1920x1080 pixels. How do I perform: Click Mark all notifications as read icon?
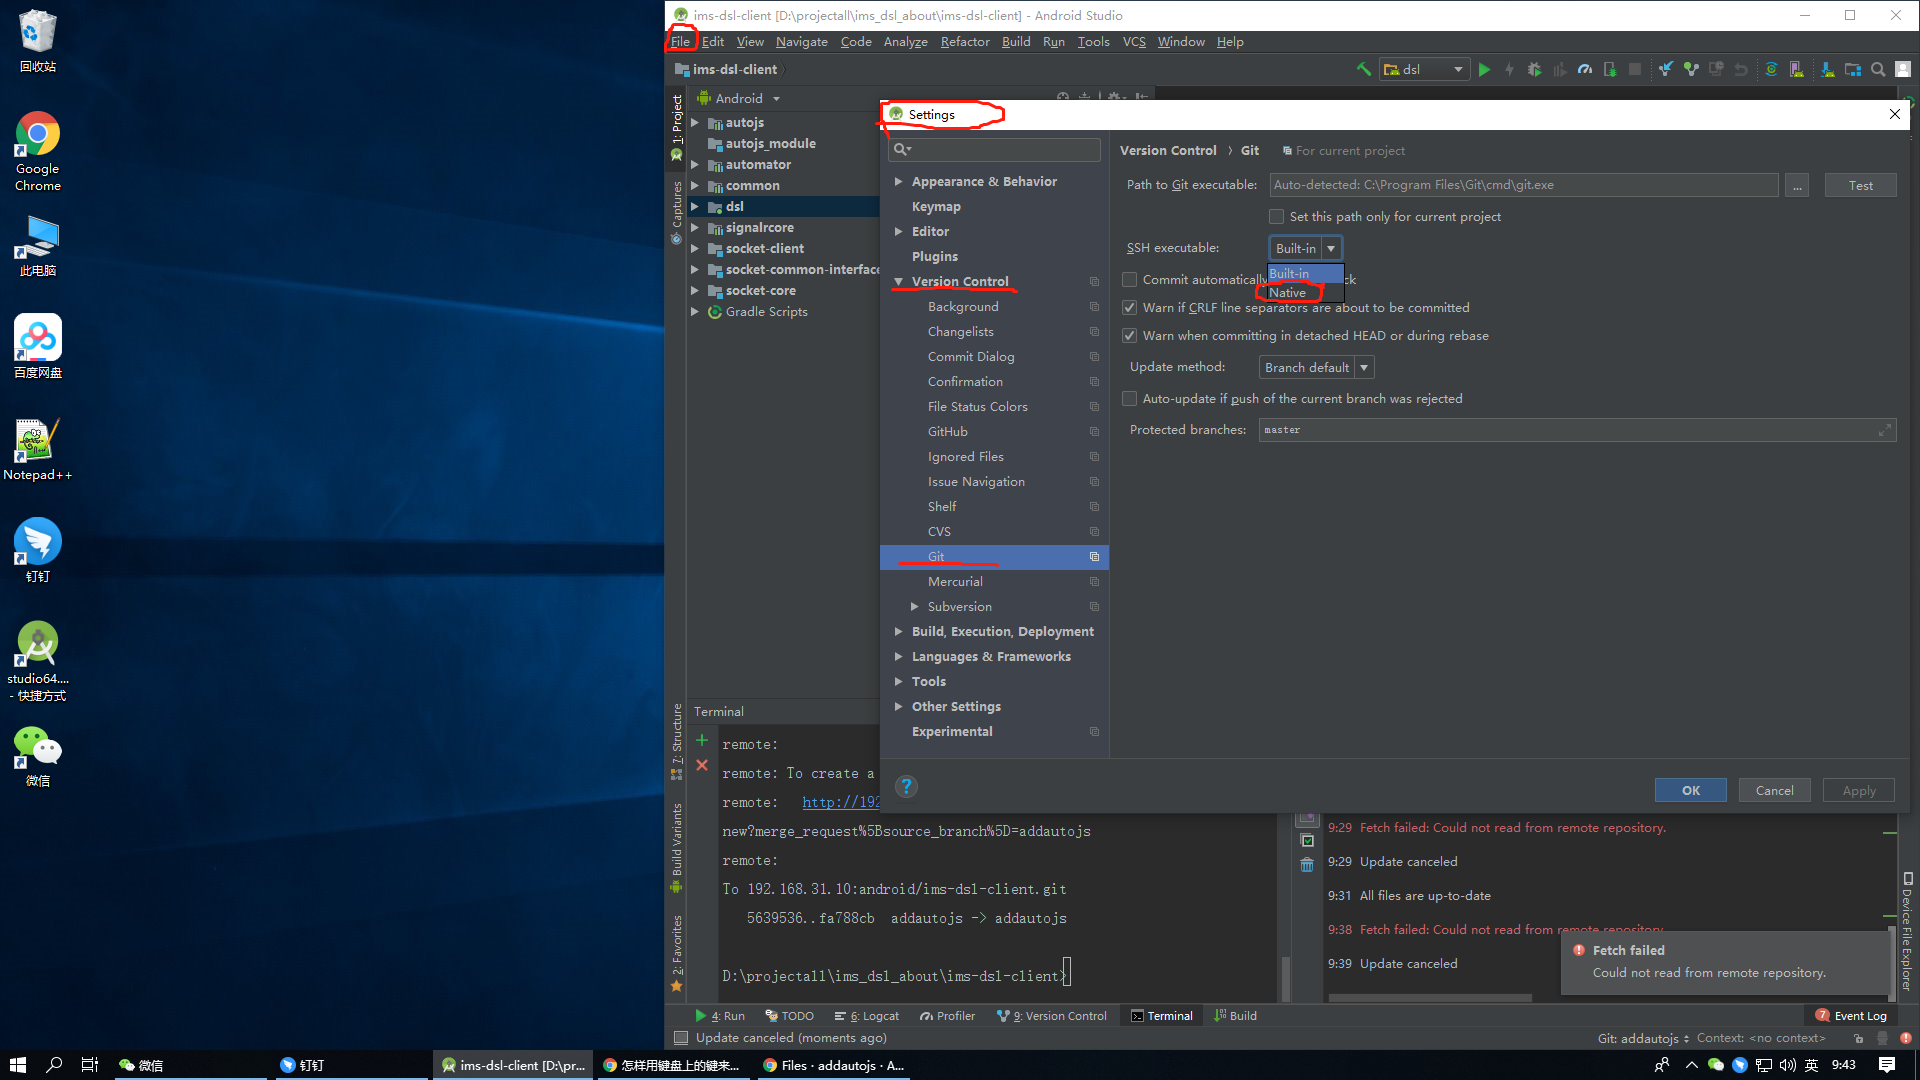1307,841
